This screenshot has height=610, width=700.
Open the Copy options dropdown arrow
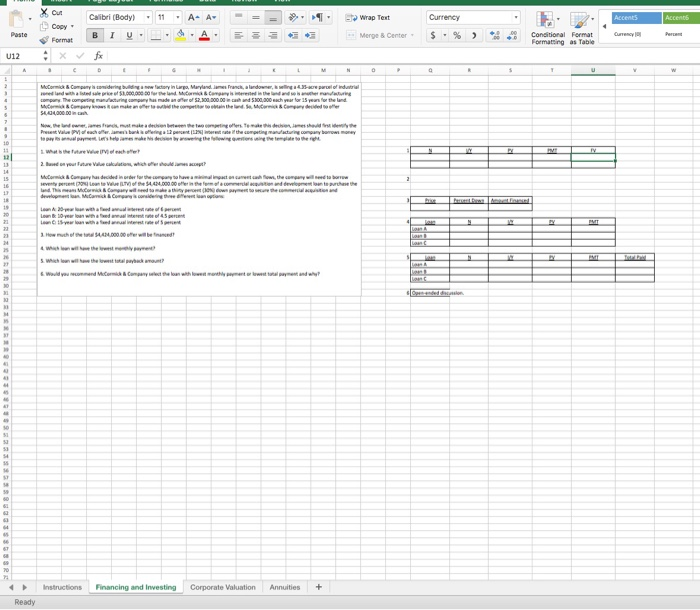(72, 26)
